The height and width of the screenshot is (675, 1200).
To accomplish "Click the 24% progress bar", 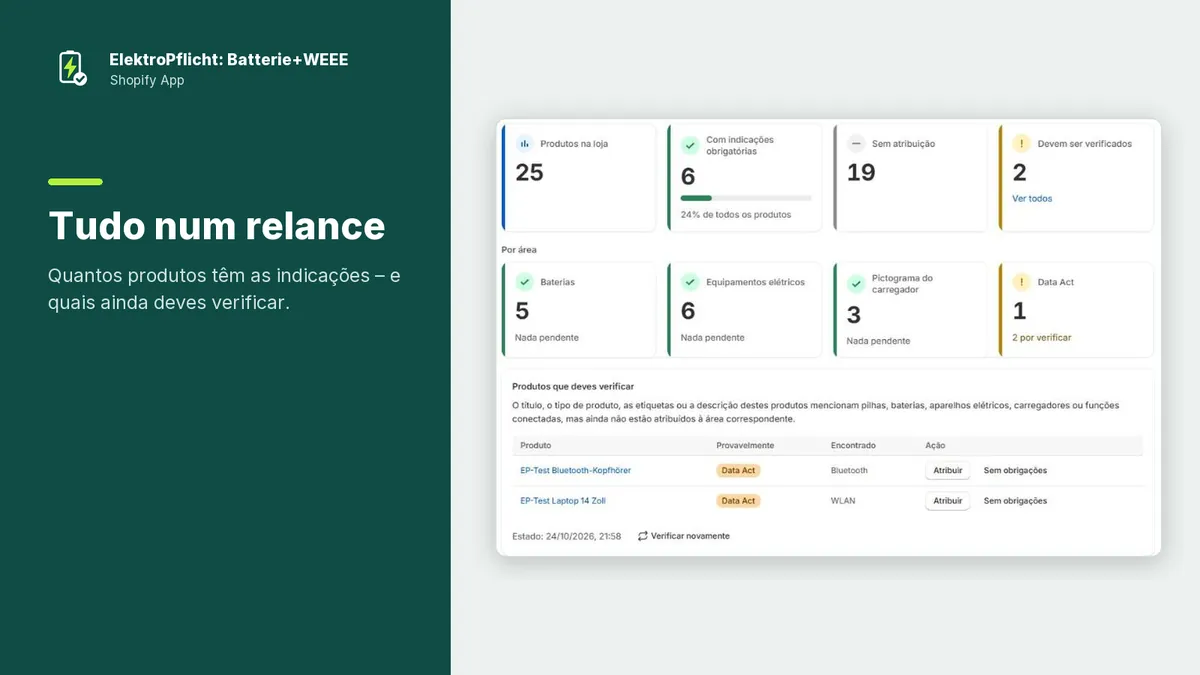I will (746, 198).
